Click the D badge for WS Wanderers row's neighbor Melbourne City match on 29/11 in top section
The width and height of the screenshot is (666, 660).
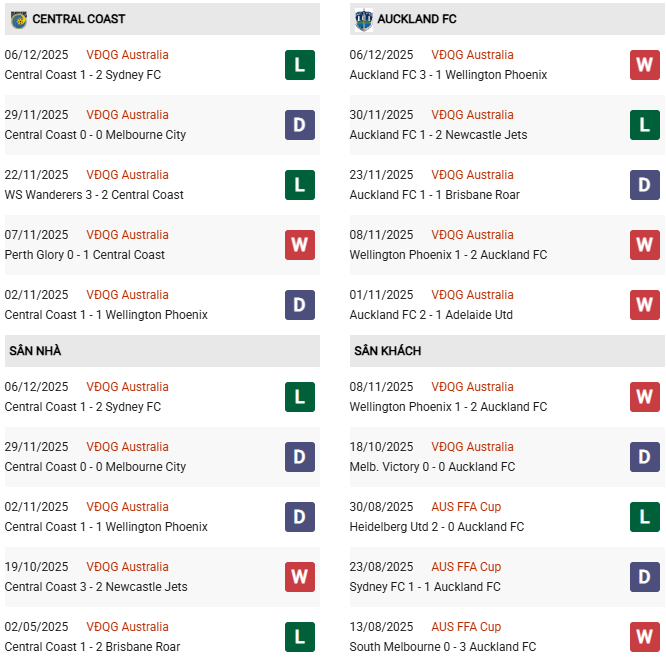(x=299, y=125)
